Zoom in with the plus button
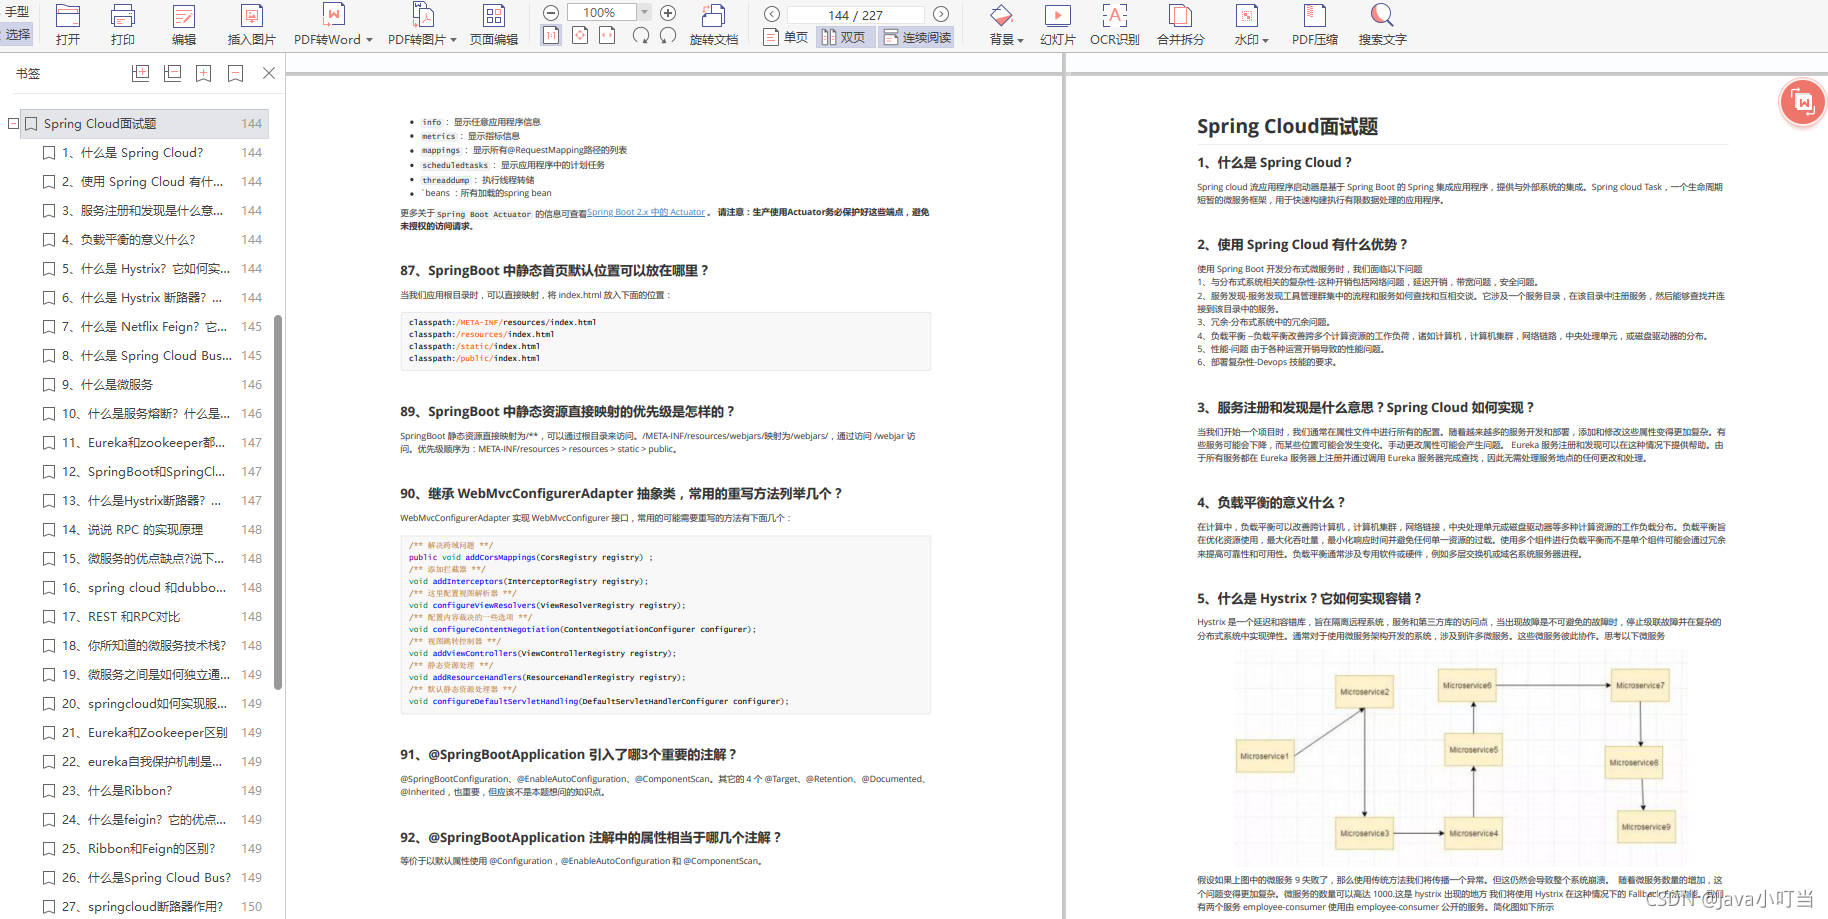Screen dimensions: 1828x919 pos(668,13)
